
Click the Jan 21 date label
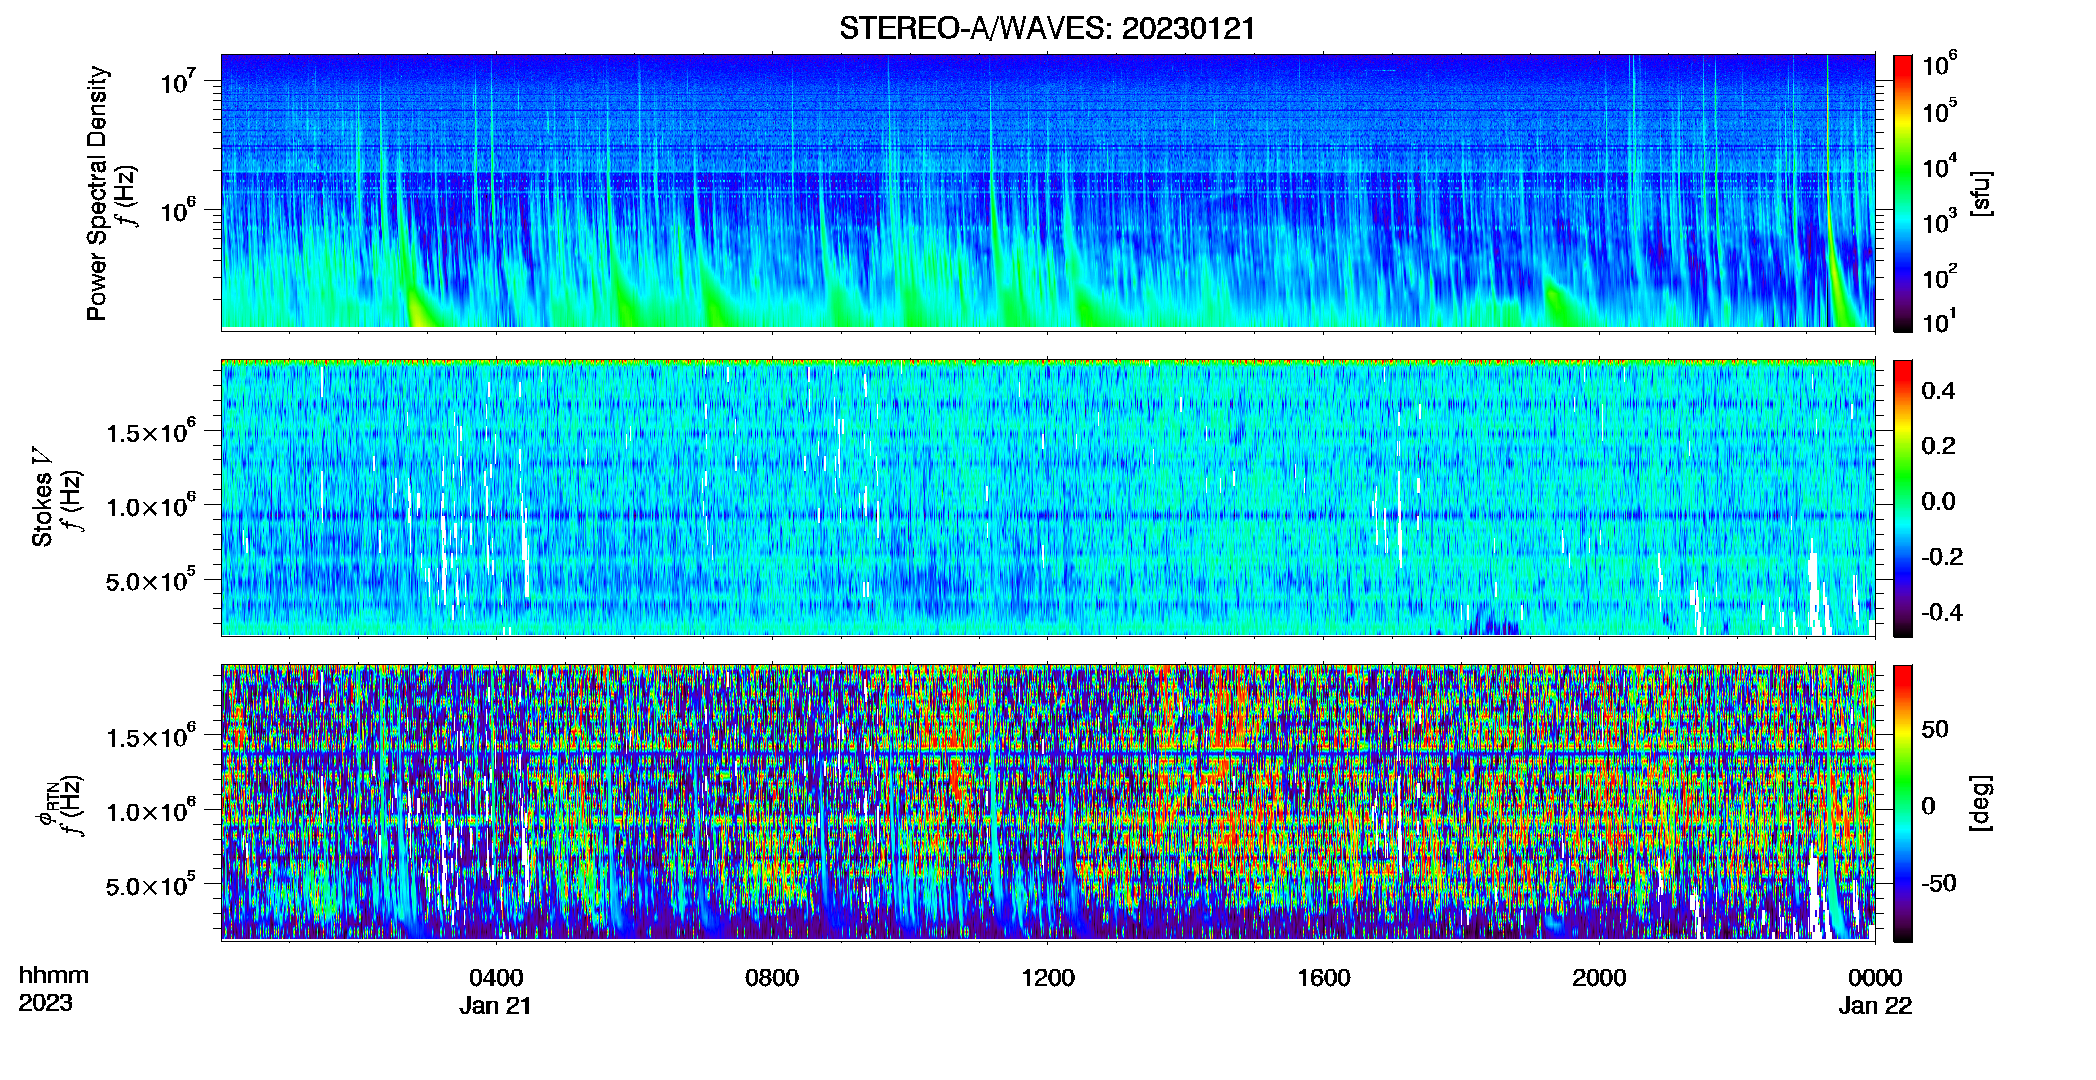[x=496, y=1005]
